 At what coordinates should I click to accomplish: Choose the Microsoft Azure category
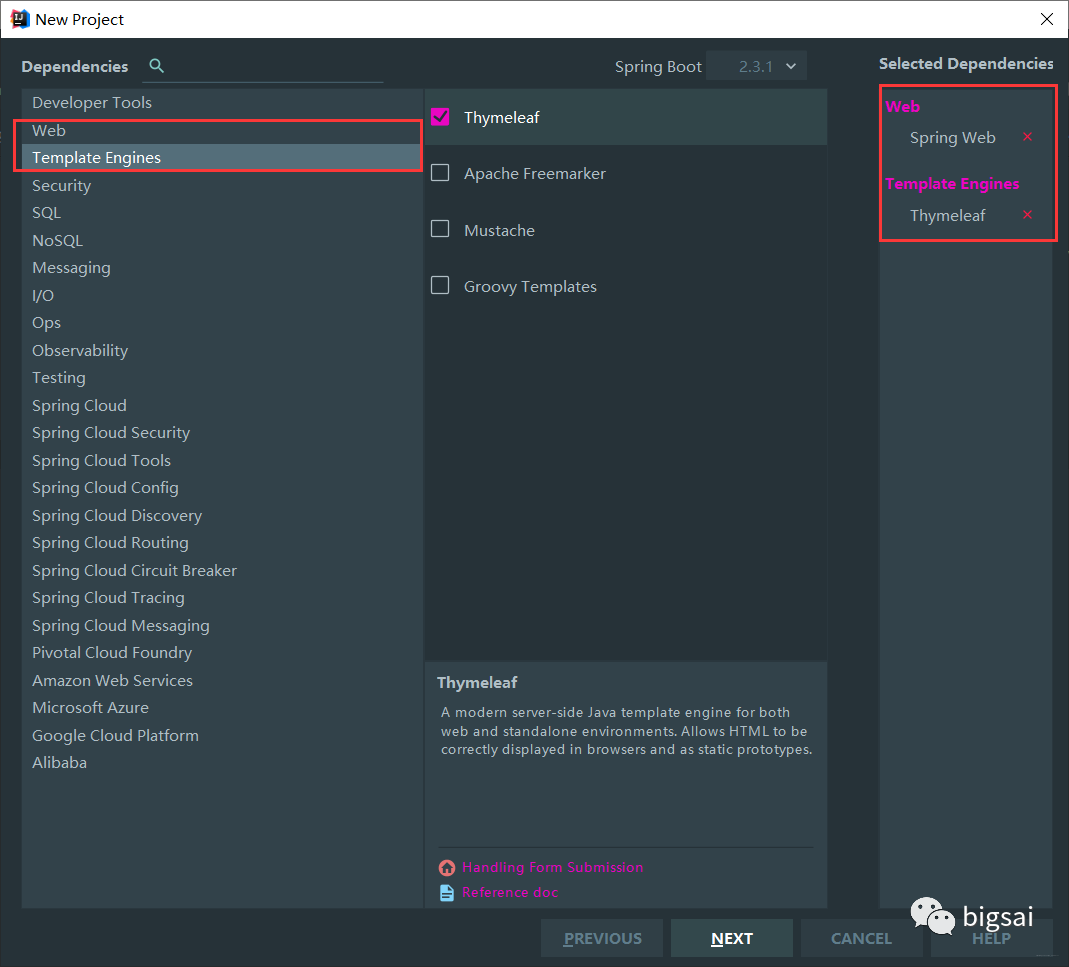tap(222, 708)
